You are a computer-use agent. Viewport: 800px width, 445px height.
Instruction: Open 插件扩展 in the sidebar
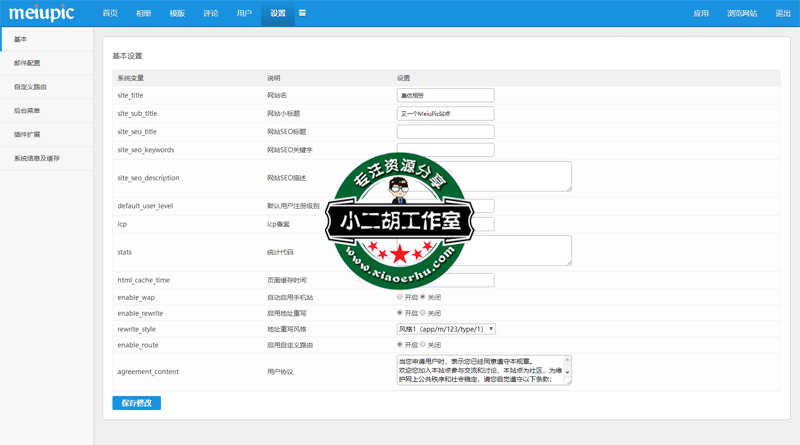coord(27,134)
